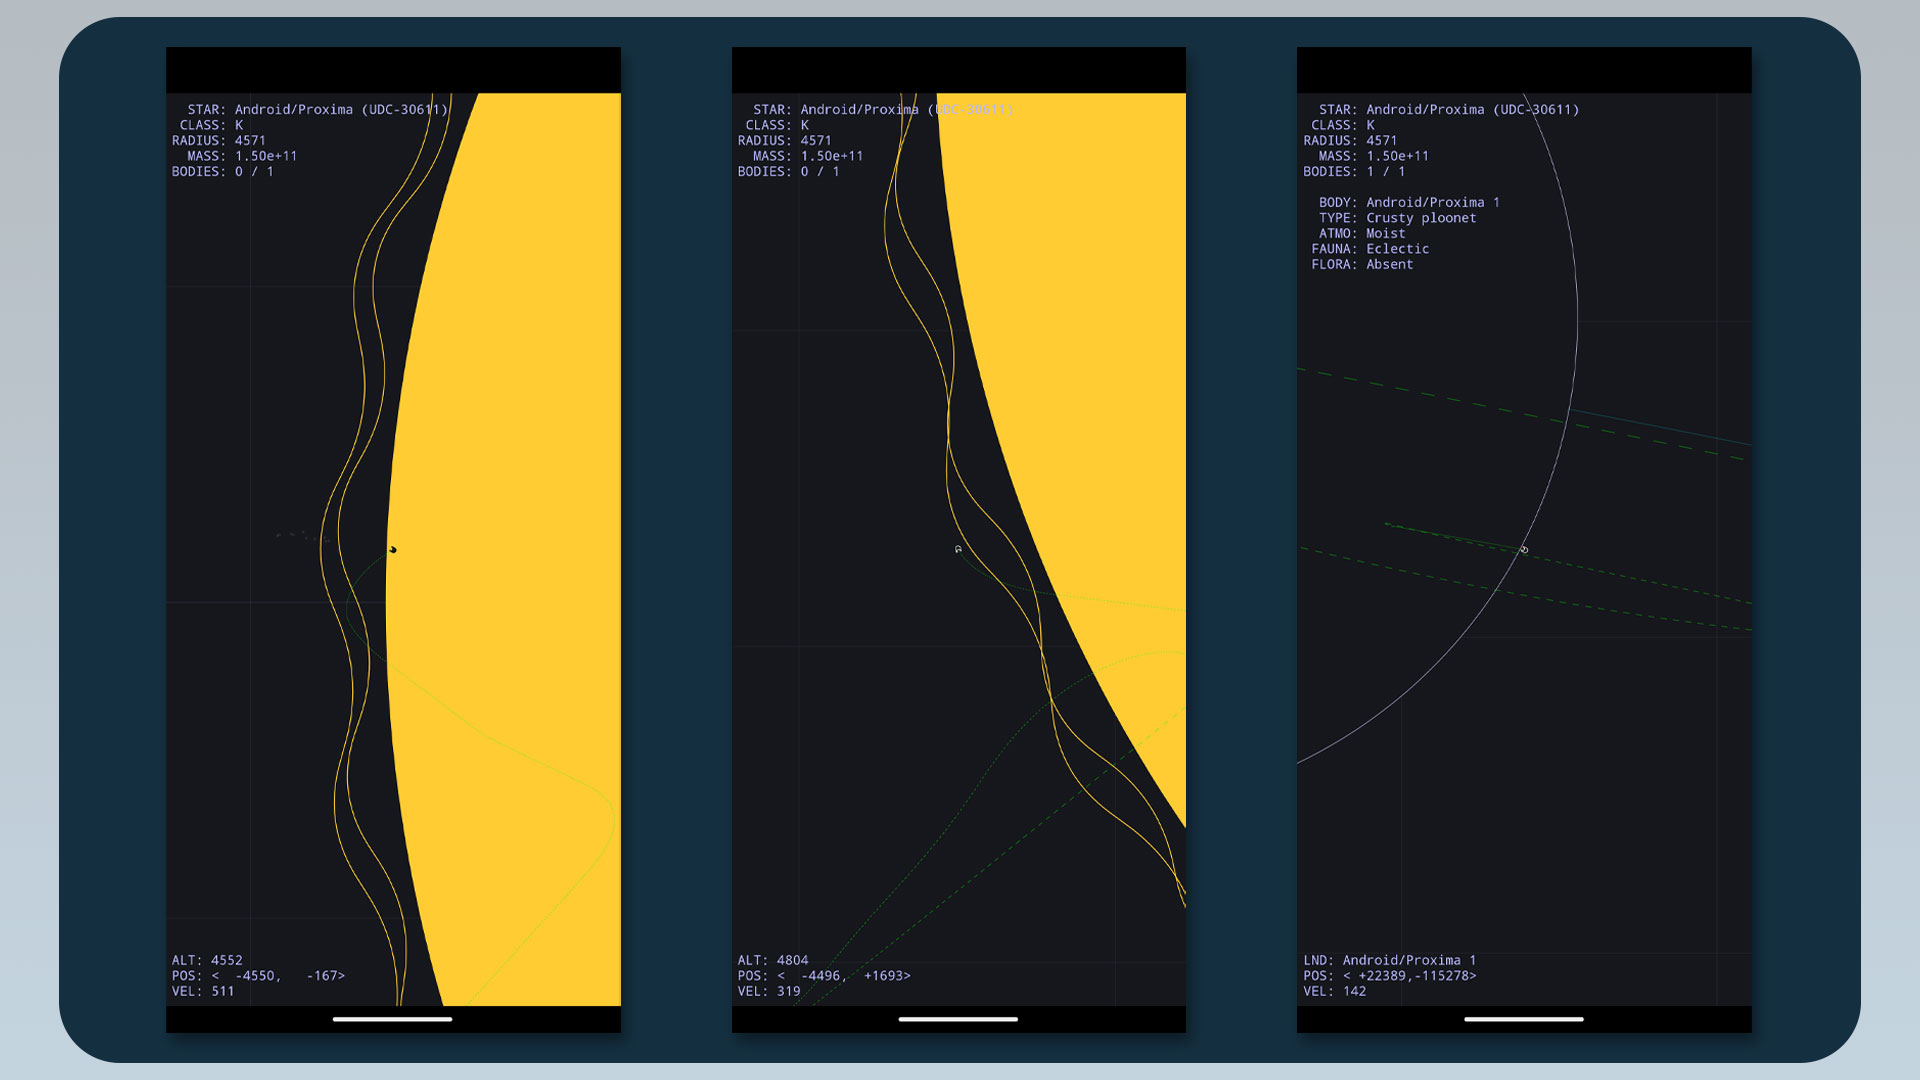Screen dimensions: 1920x1080
Task: Select 'CLASS: K' on the right screen
Action: (x=1343, y=125)
